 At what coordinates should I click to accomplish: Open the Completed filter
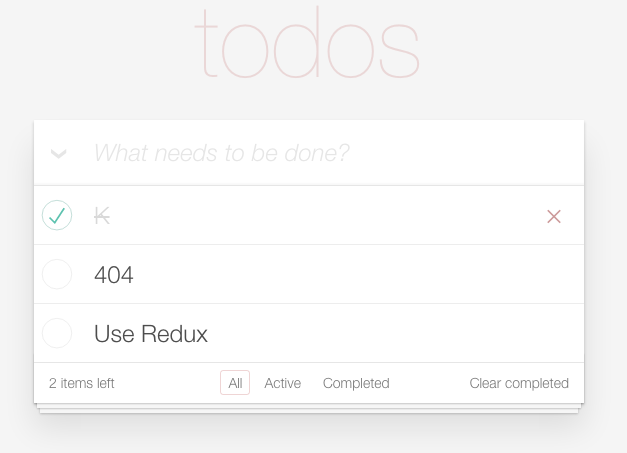(356, 383)
